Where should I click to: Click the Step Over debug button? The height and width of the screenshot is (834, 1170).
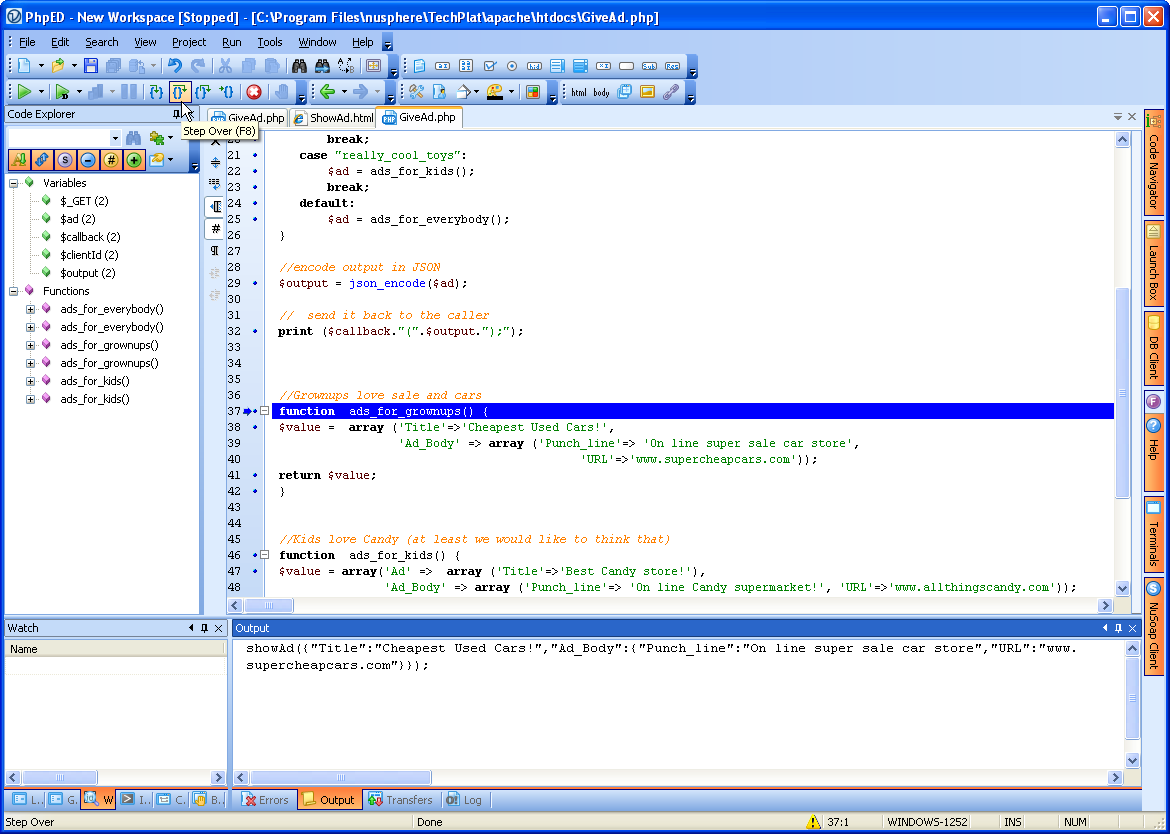tap(179, 92)
